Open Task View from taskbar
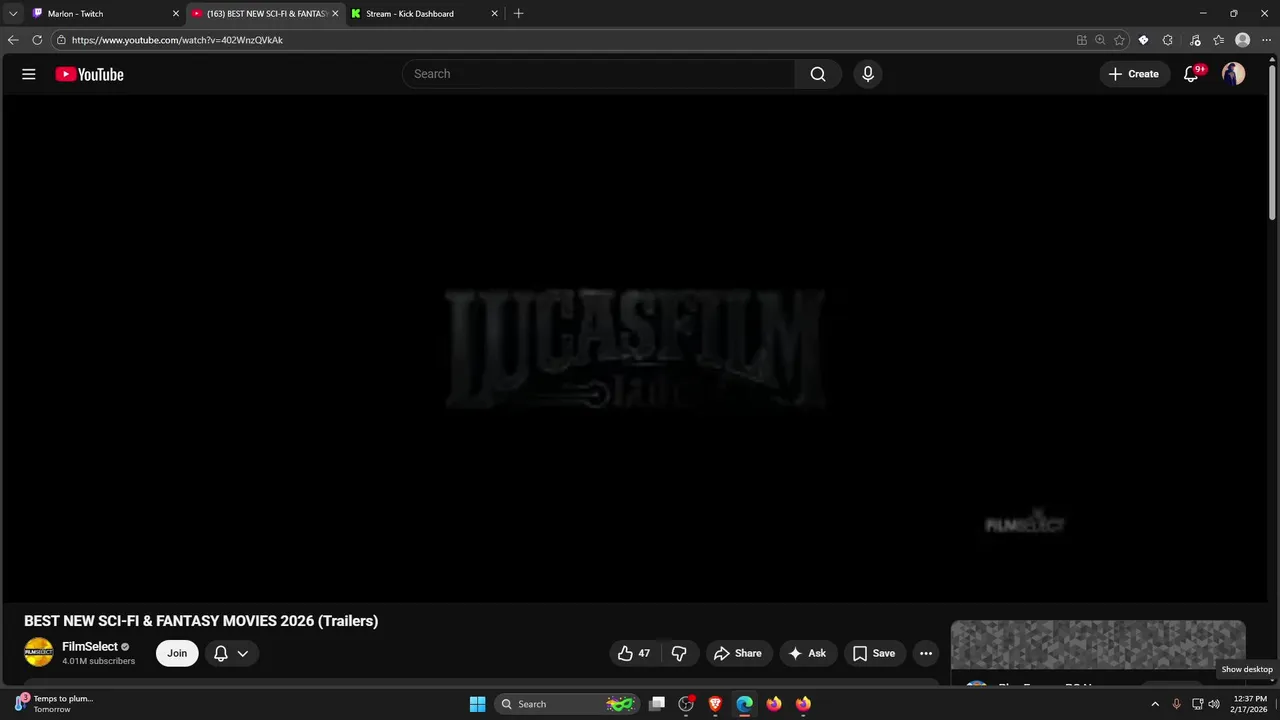1280x720 pixels. pyautogui.click(x=657, y=704)
